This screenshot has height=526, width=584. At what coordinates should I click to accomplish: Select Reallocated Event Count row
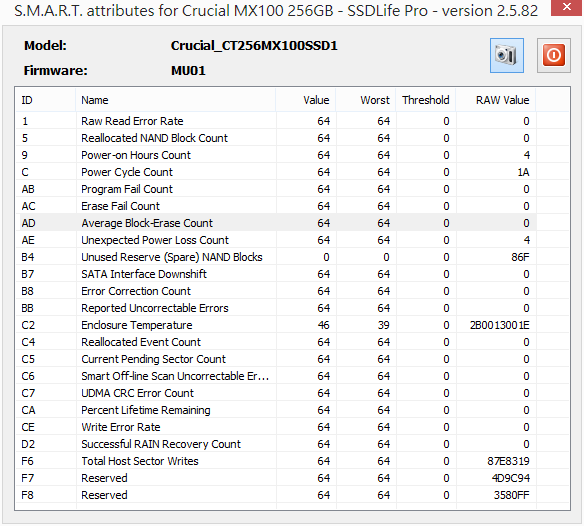pos(276,342)
